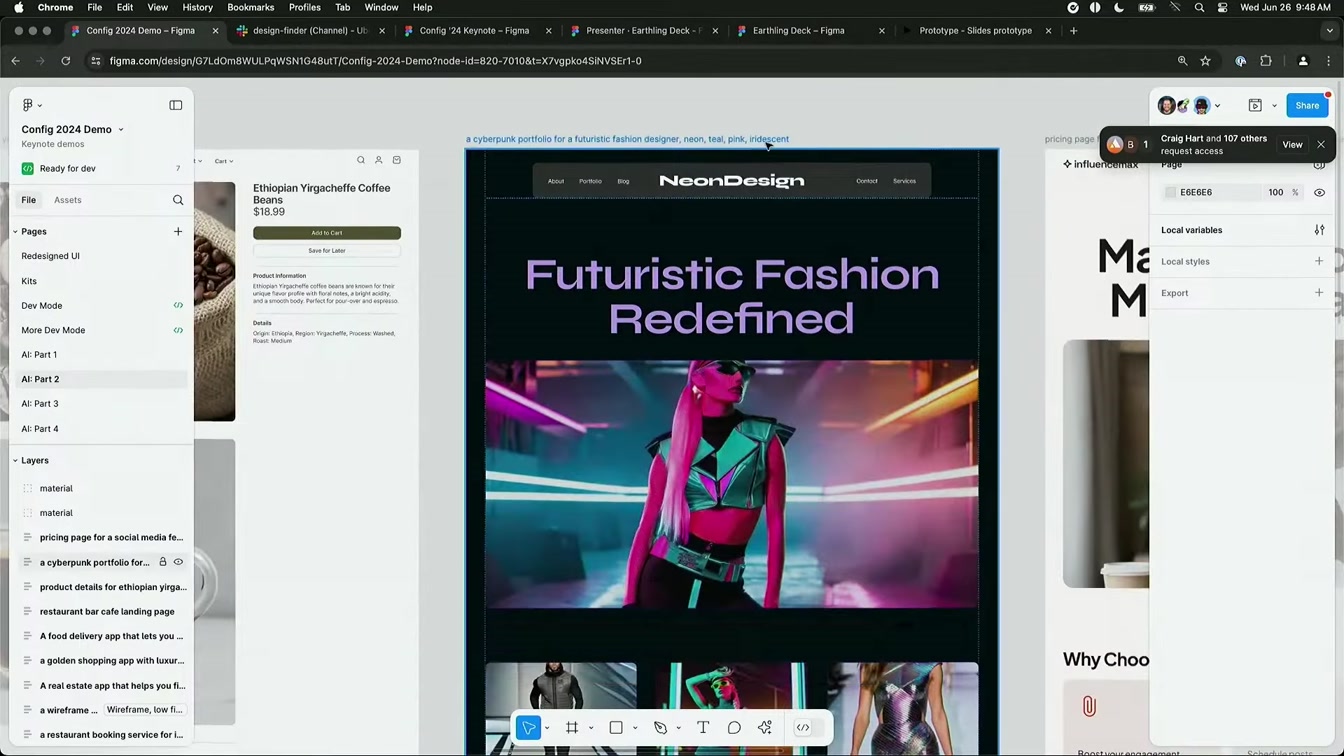
Task: Select the AI: Part 3 page
Action: click(40, 404)
